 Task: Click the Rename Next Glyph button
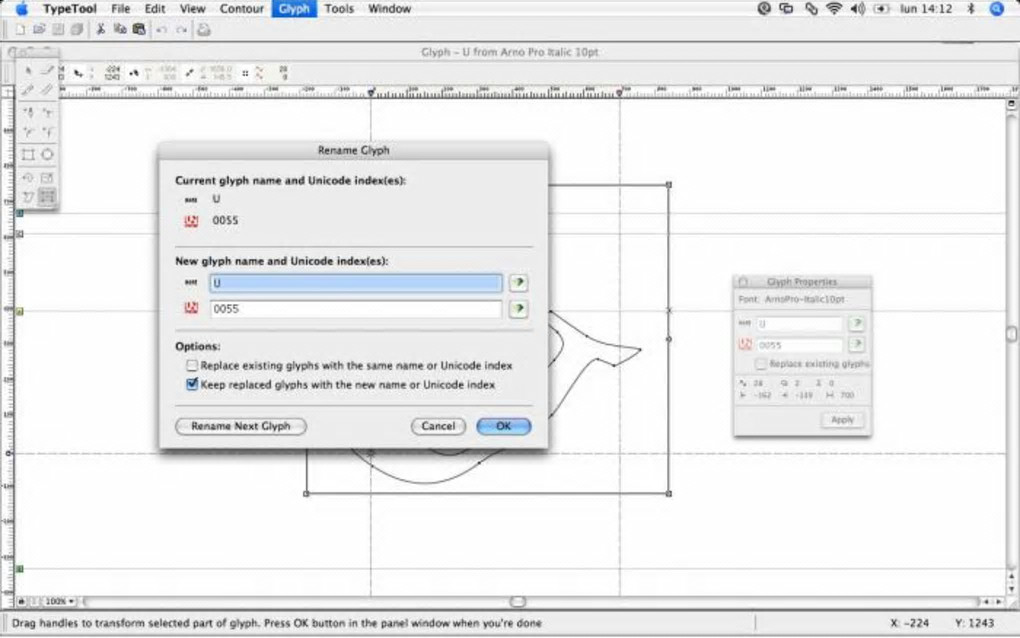(x=241, y=426)
